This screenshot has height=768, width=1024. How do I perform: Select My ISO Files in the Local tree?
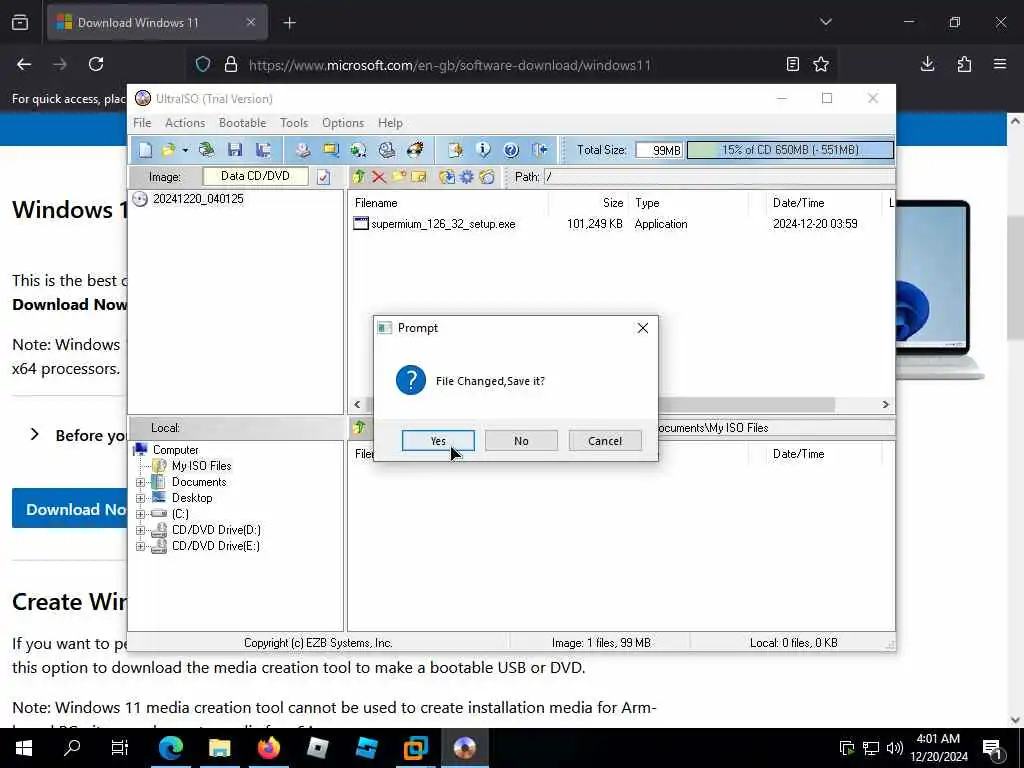[201, 466]
